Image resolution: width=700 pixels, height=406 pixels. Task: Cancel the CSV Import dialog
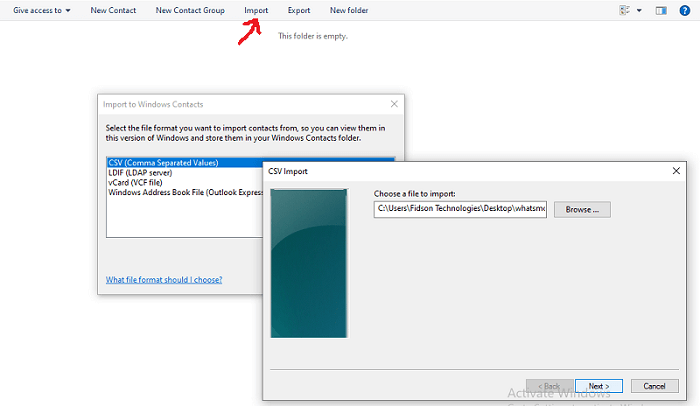pos(654,386)
